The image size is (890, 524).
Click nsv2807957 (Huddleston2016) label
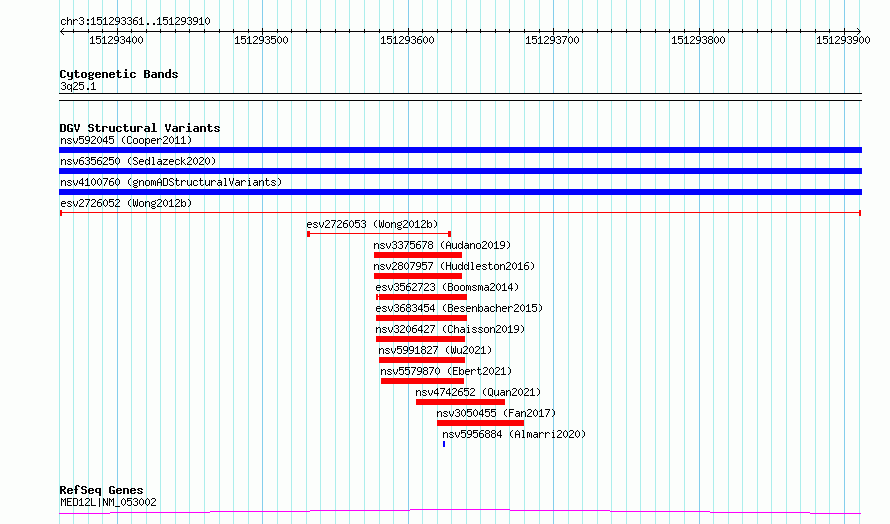tap(454, 266)
